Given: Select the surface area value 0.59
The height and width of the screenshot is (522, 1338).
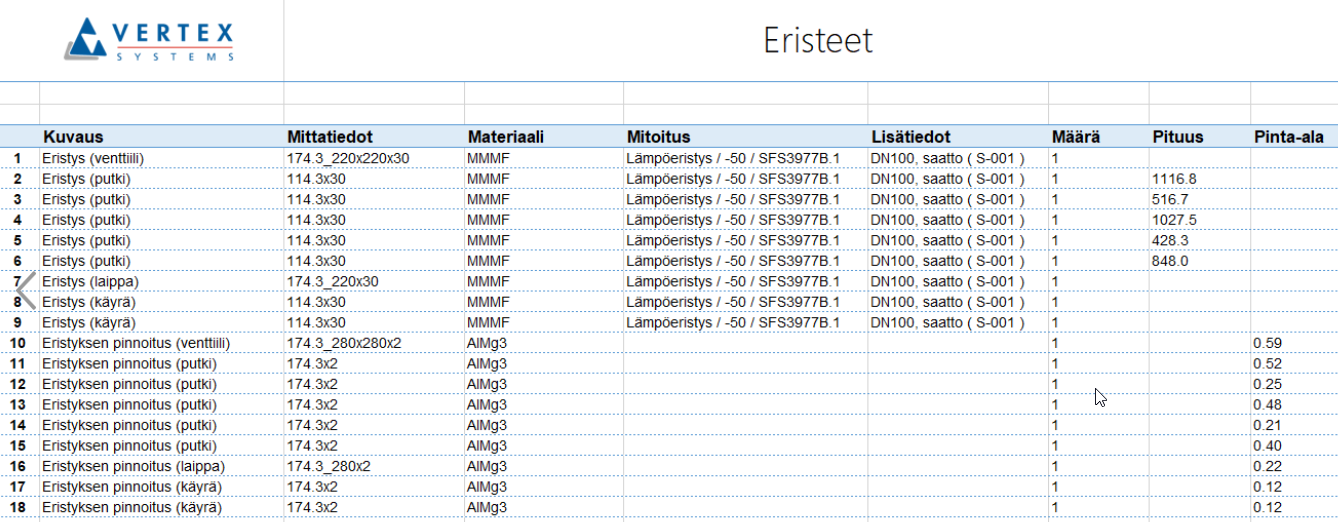Looking at the screenshot, I should click(x=1267, y=343).
